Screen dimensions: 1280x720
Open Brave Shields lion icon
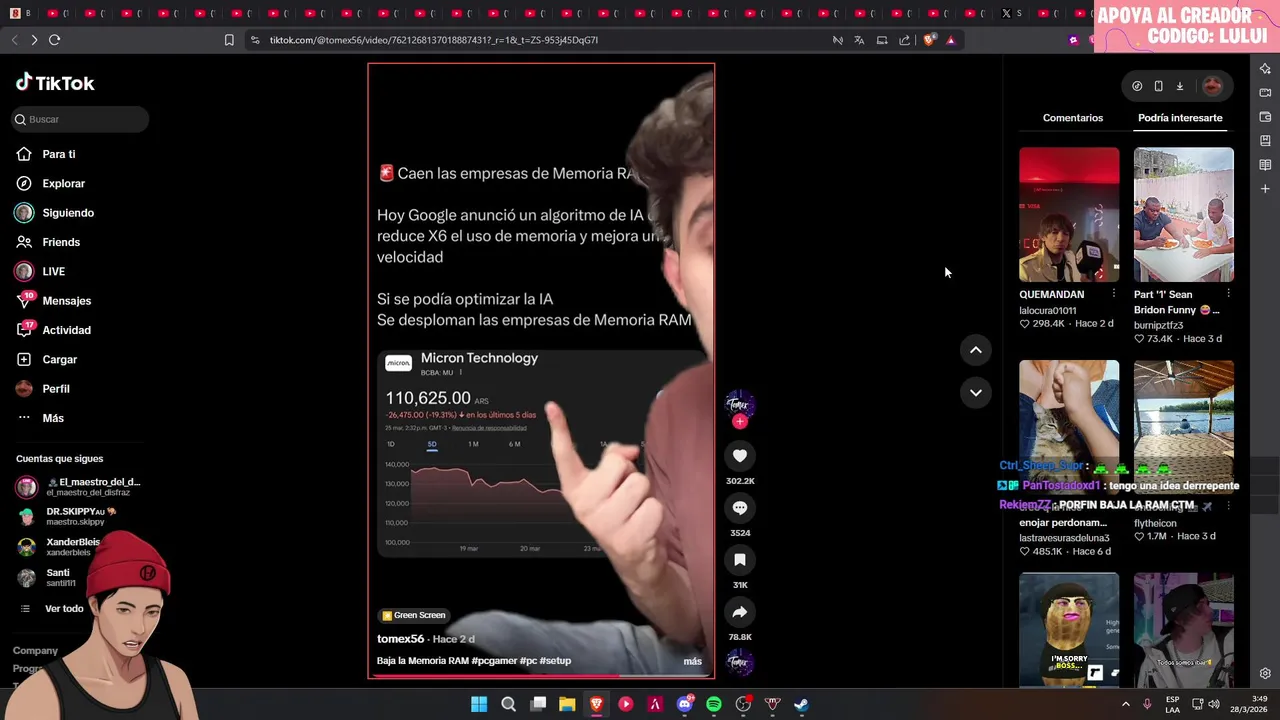point(929,40)
